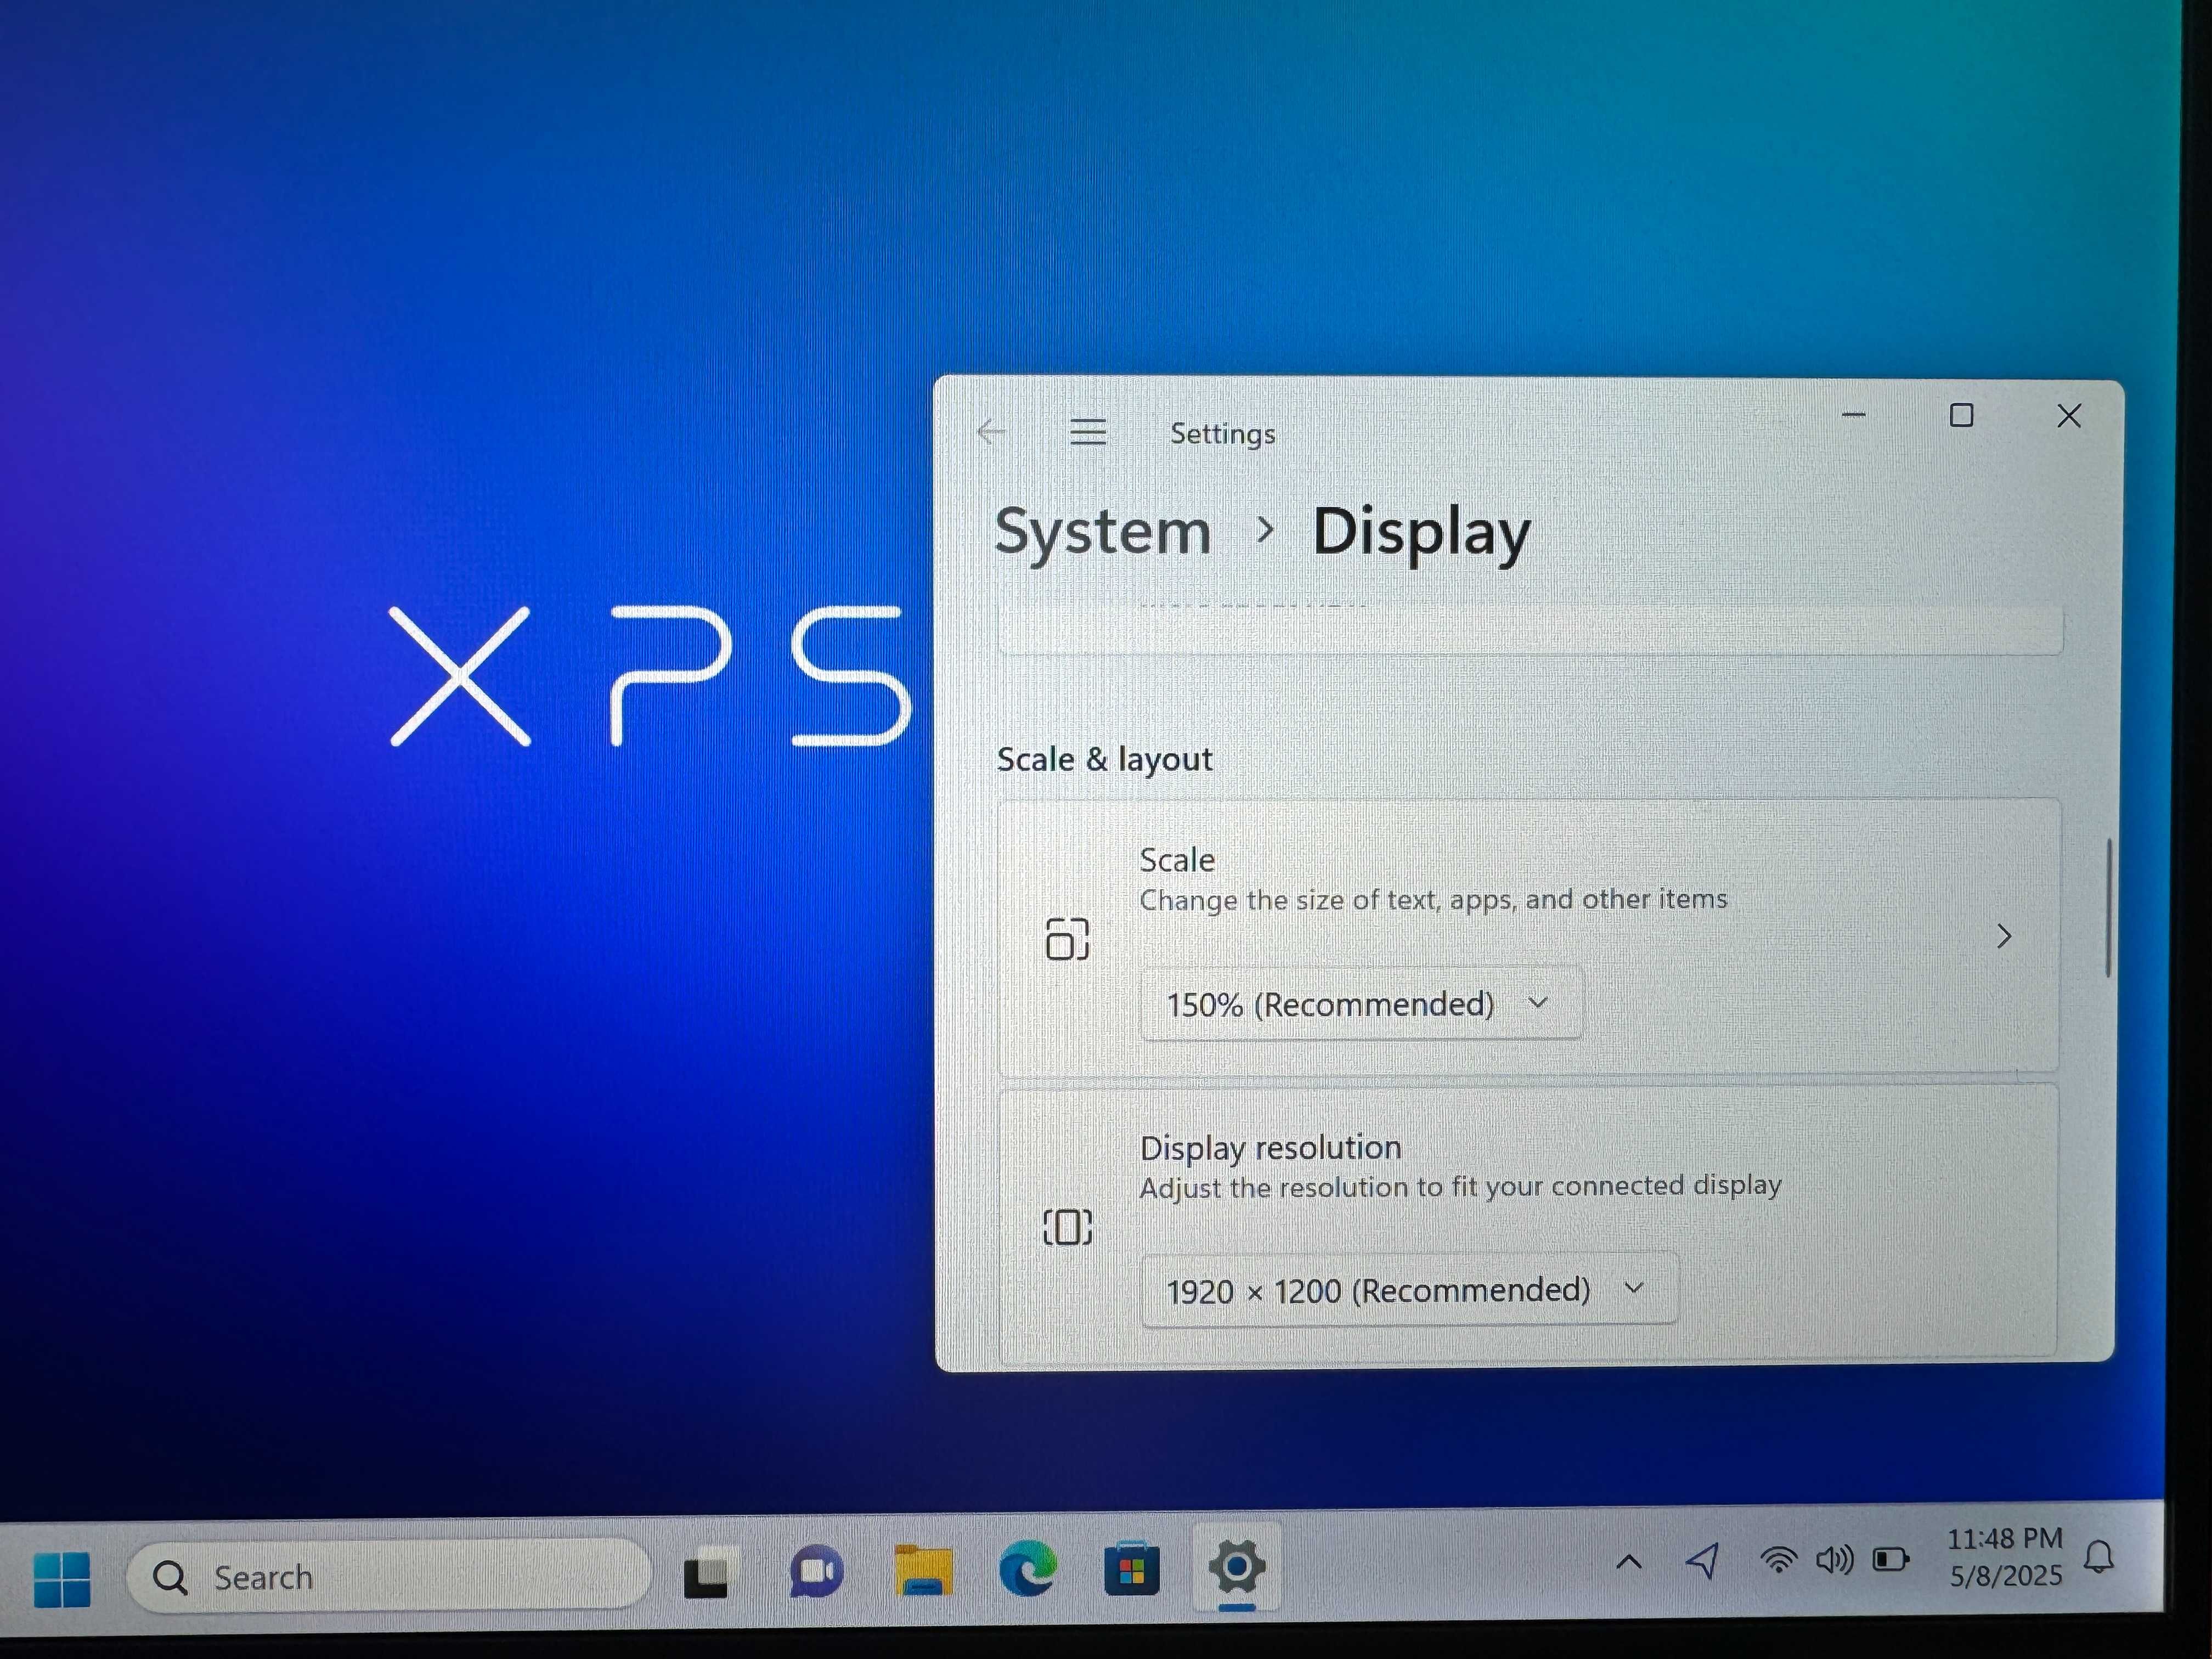Screen dimensions: 2212x1659
Task: Click the location arrow tray icon
Action: click(1703, 1560)
